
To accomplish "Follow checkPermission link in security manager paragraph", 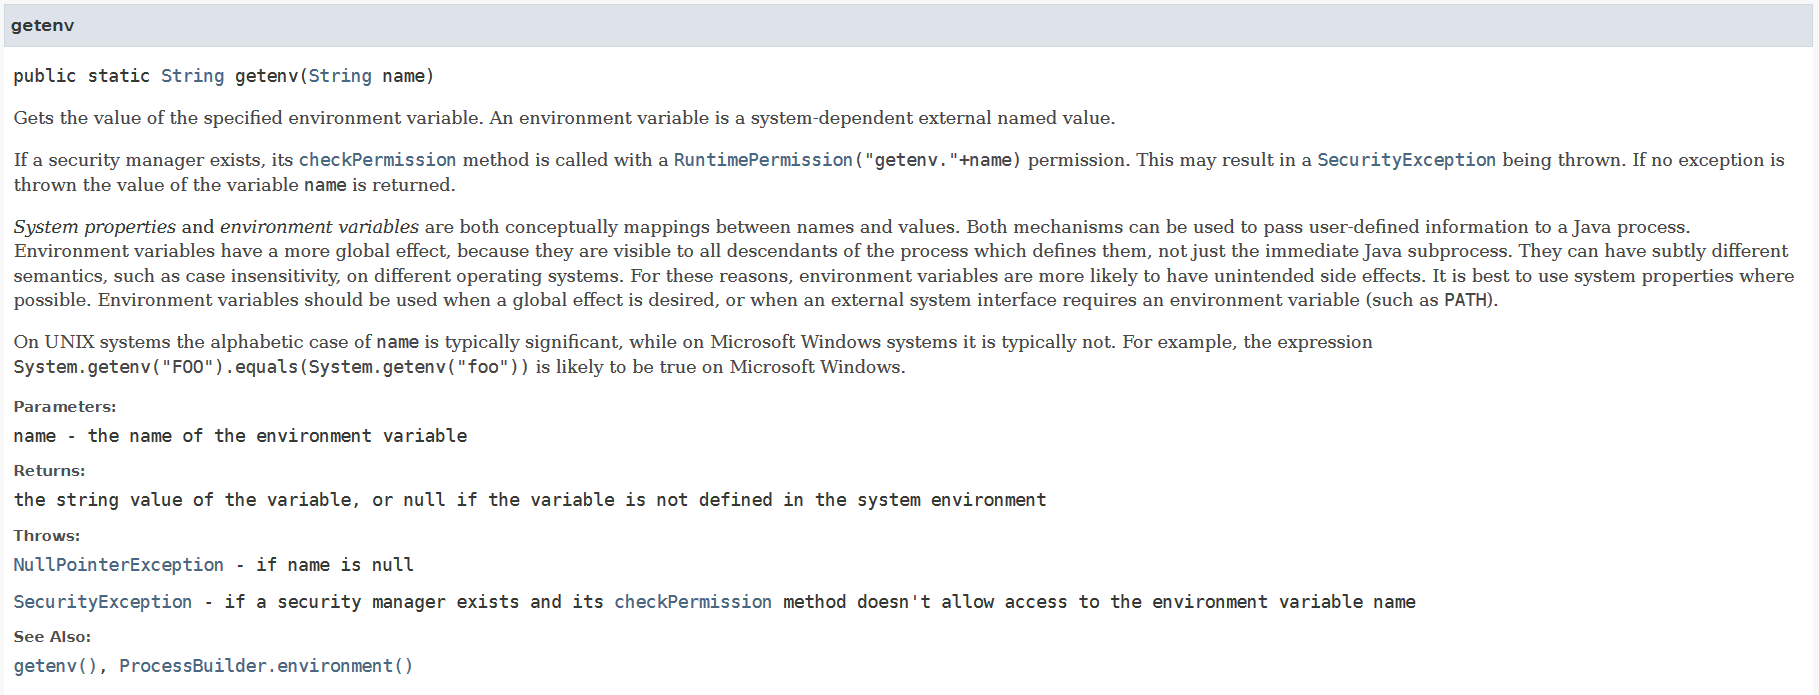I will coord(377,160).
